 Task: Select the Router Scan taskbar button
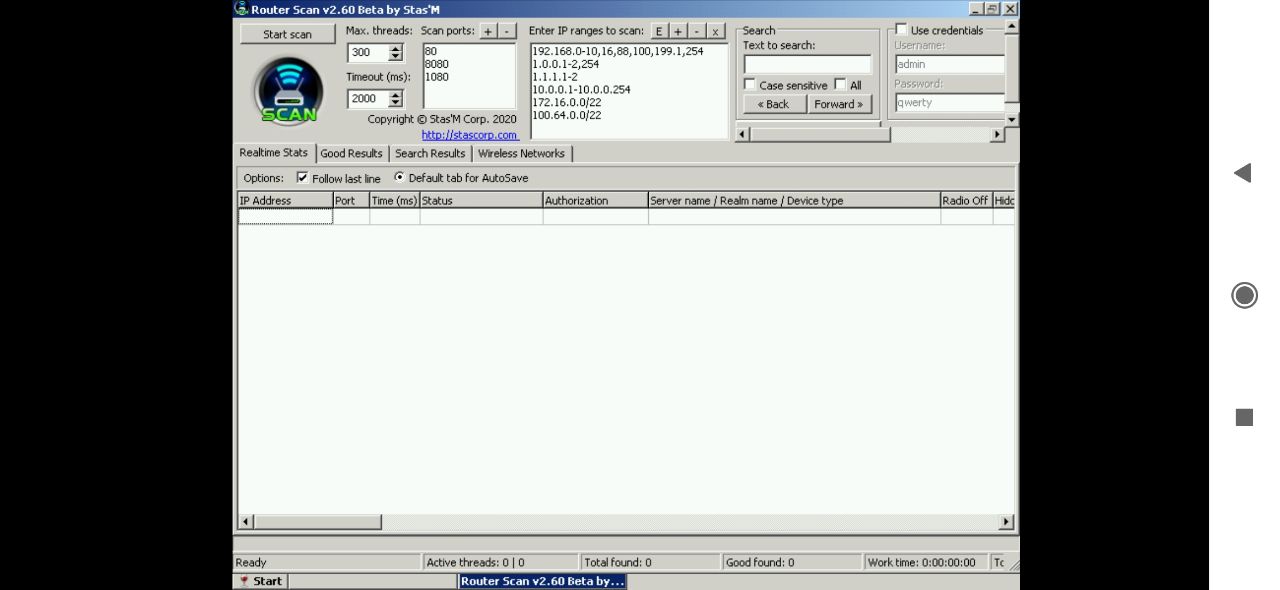(543, 581)
